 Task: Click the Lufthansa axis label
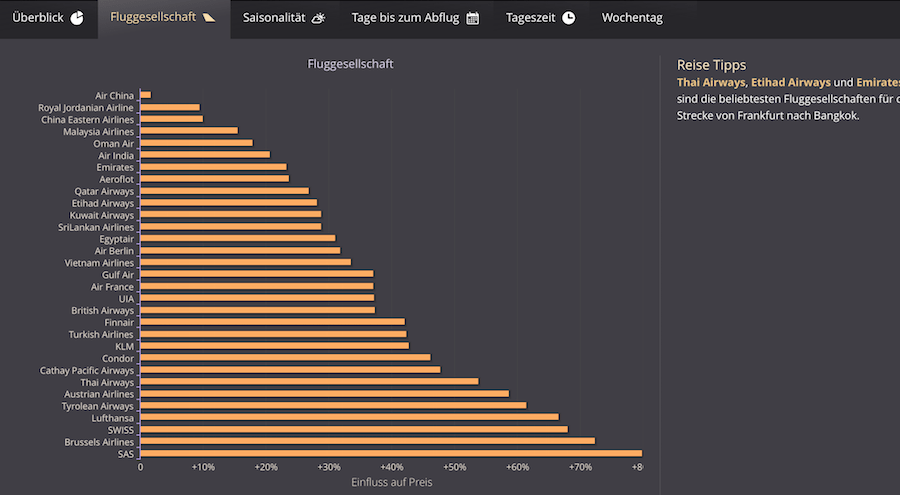point(112,418)
